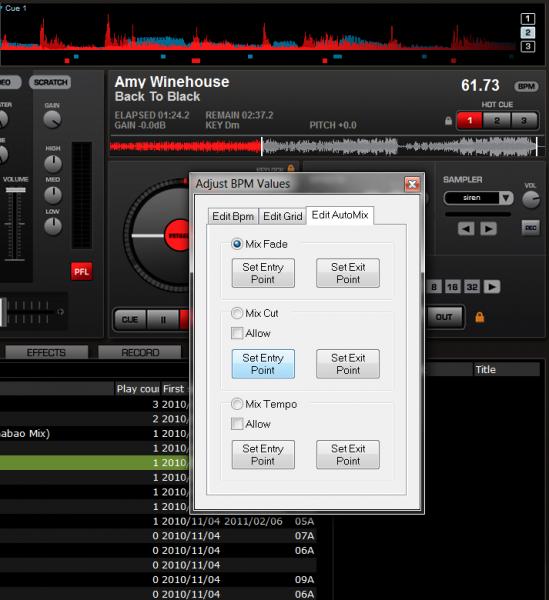This screenshot has width=549, height=600.
Task: Click Set Exit Point under Mix Fade
Action: (x=348, y=273)
